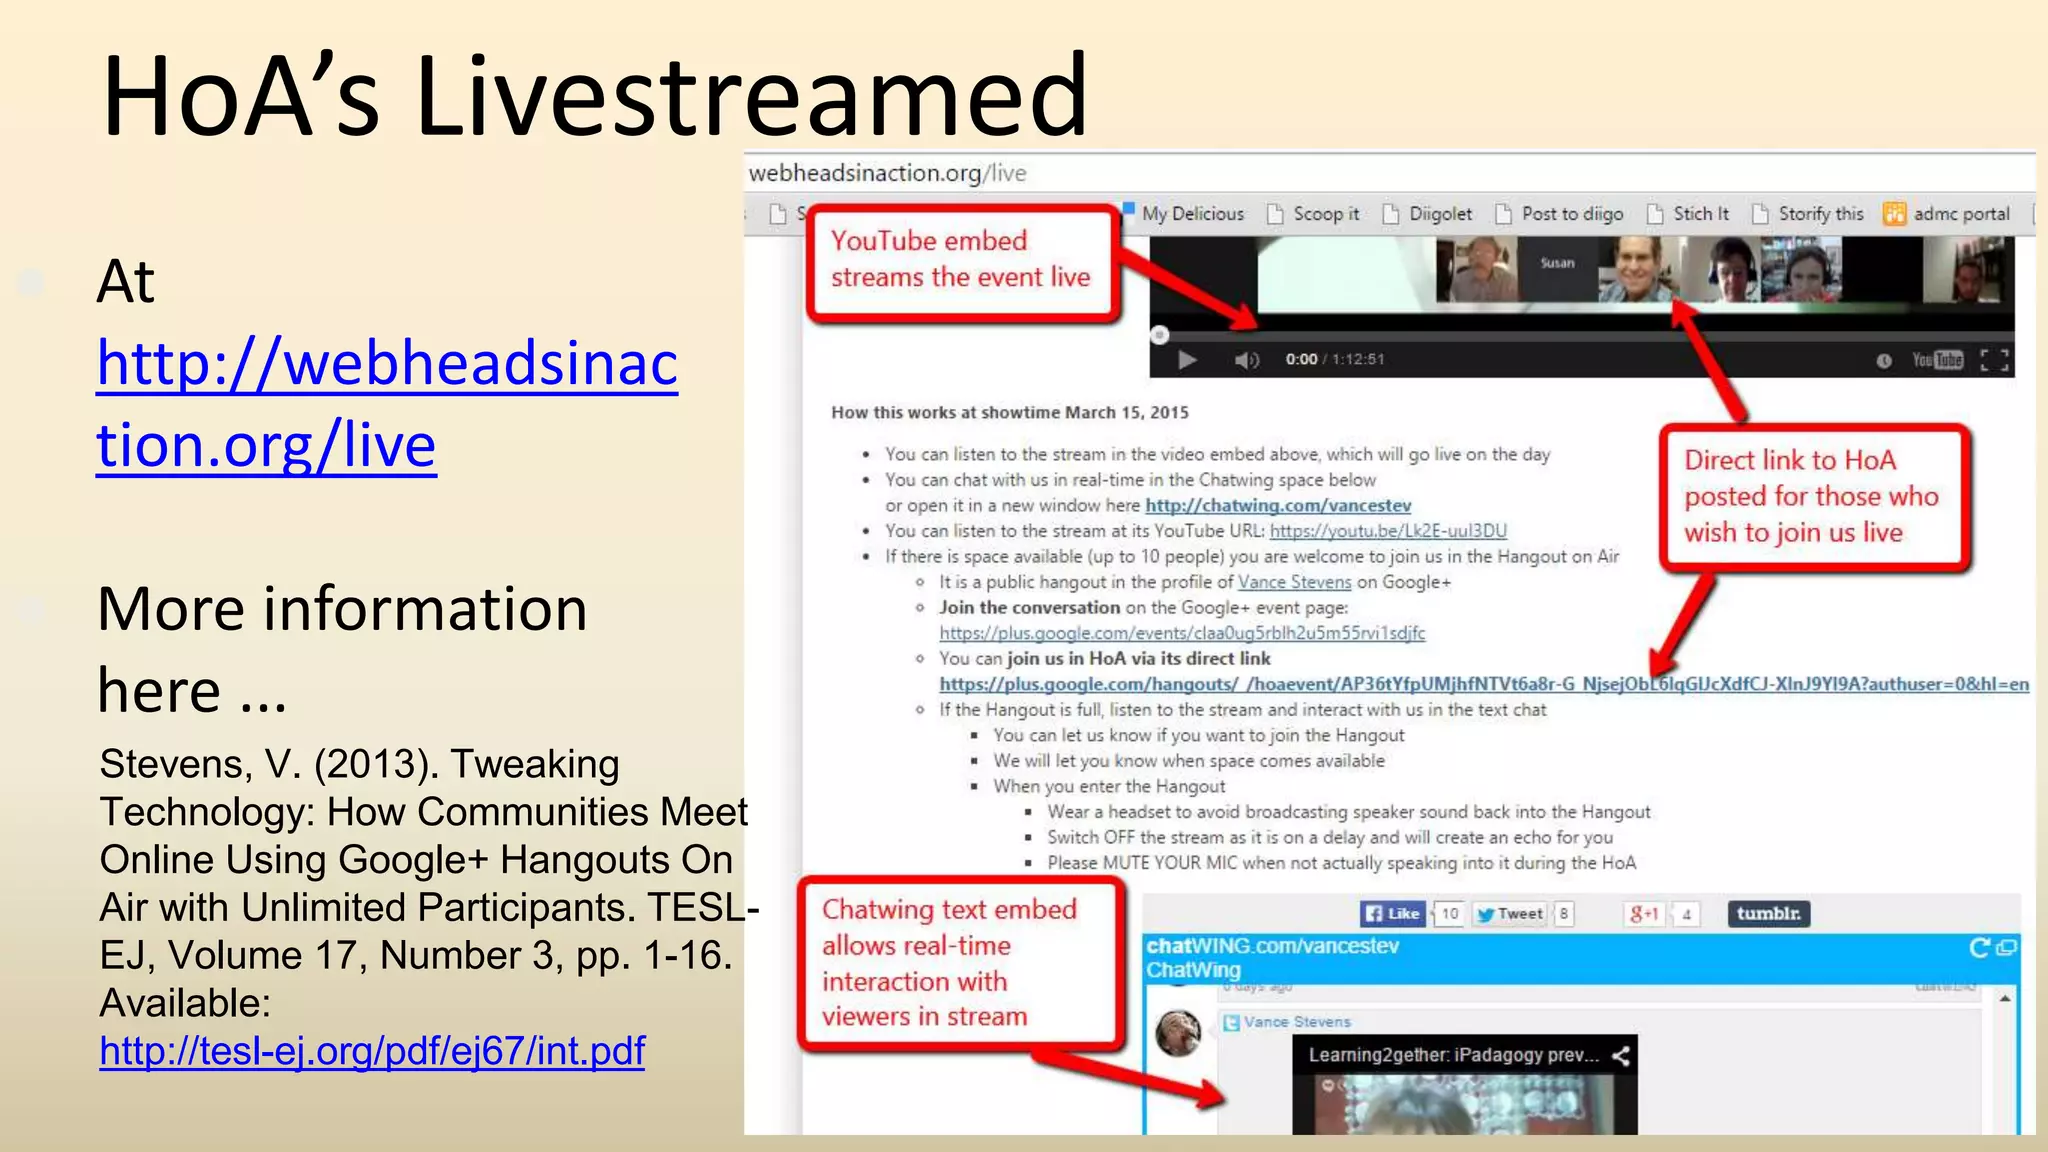Image resolution: width=2048 pixels, height=1152 pixels.
Task: Open the webheadsinaction.org/live slide link
Action: tap(387, 402)
